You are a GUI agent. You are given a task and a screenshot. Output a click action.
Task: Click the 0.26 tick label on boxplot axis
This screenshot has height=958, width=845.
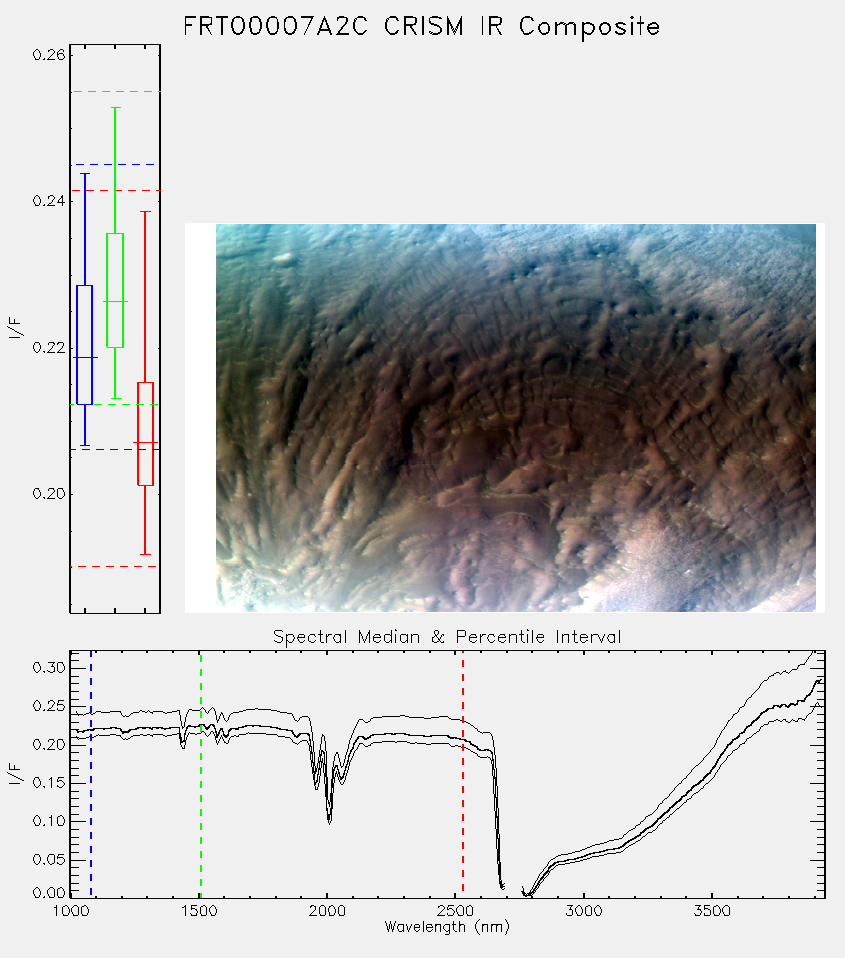[48, 55]
